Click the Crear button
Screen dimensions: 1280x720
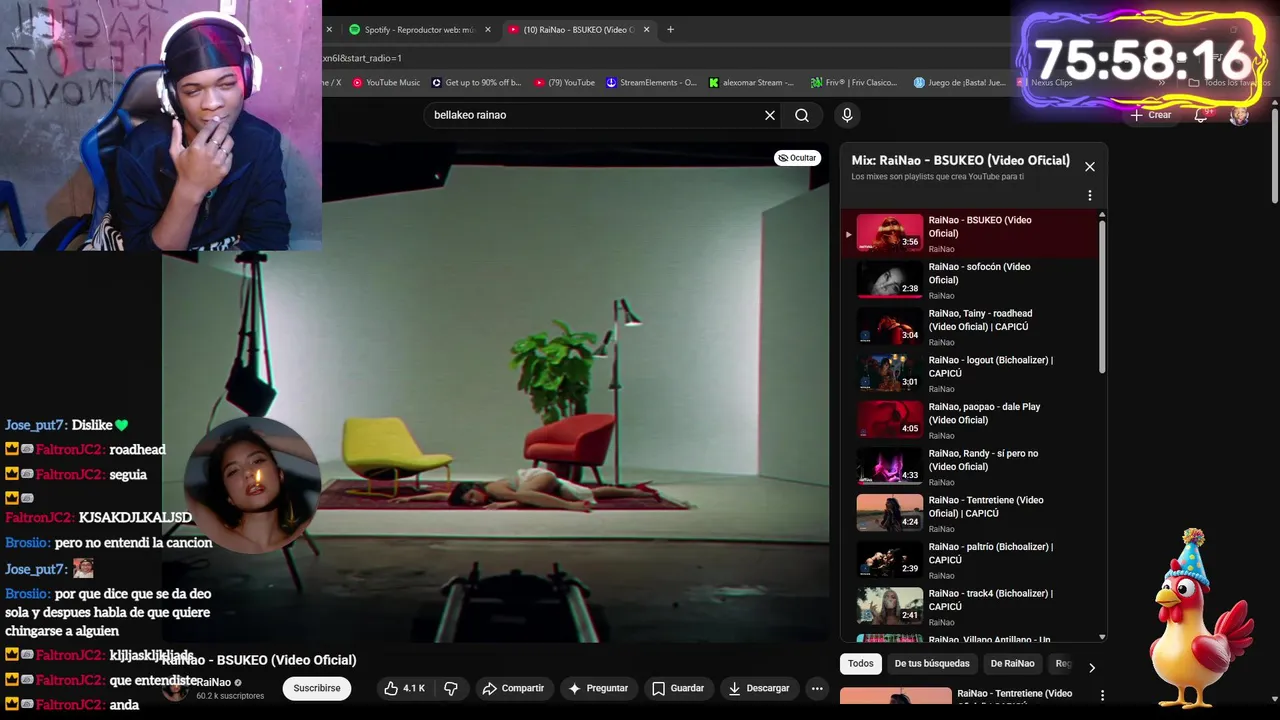(x=1151, y=115)
